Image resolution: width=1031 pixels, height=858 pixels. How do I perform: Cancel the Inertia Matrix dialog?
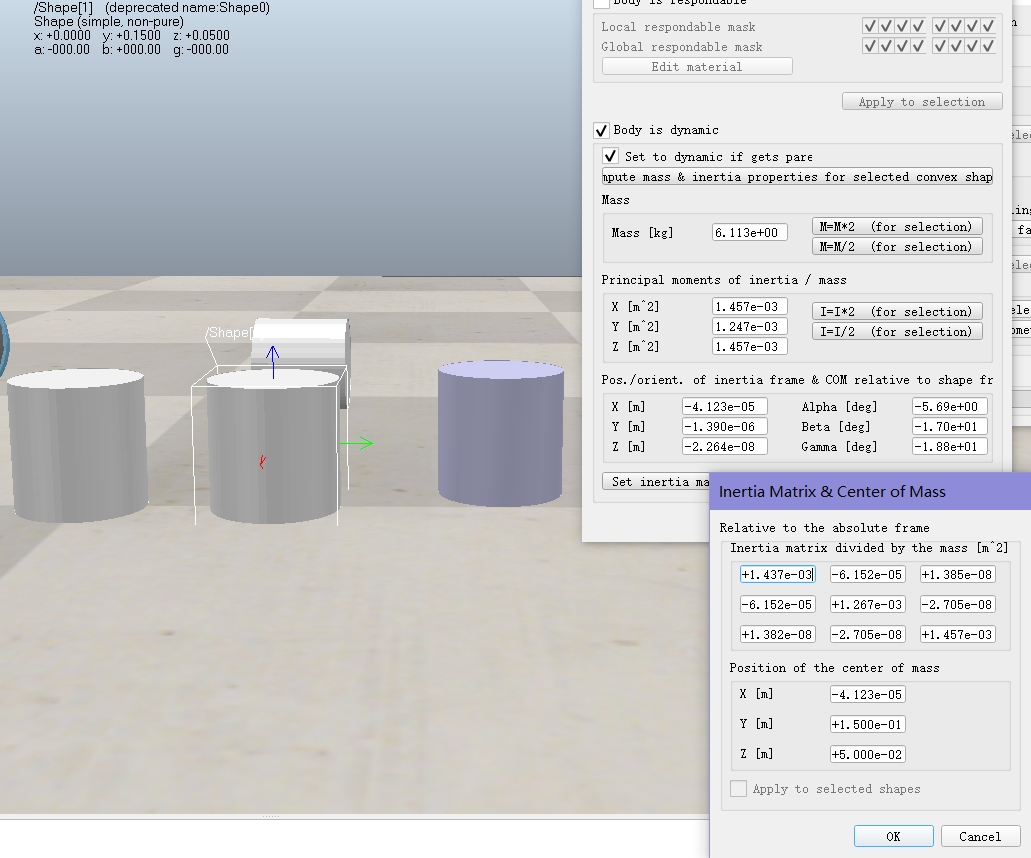point(979,836)
